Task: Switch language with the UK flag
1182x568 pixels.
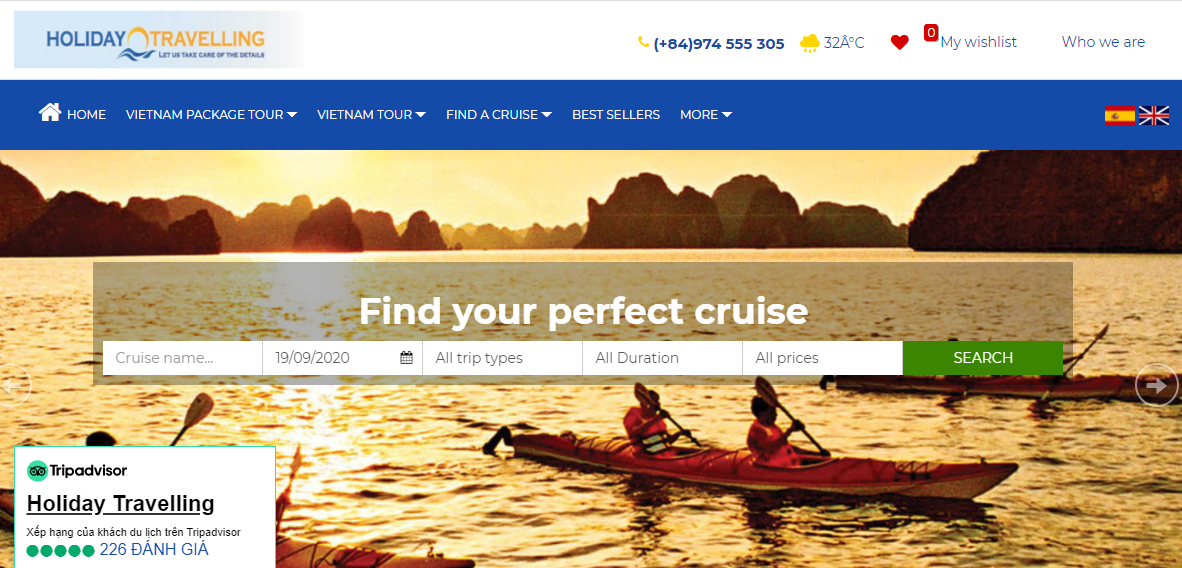Action: [x=1153, y=115]
